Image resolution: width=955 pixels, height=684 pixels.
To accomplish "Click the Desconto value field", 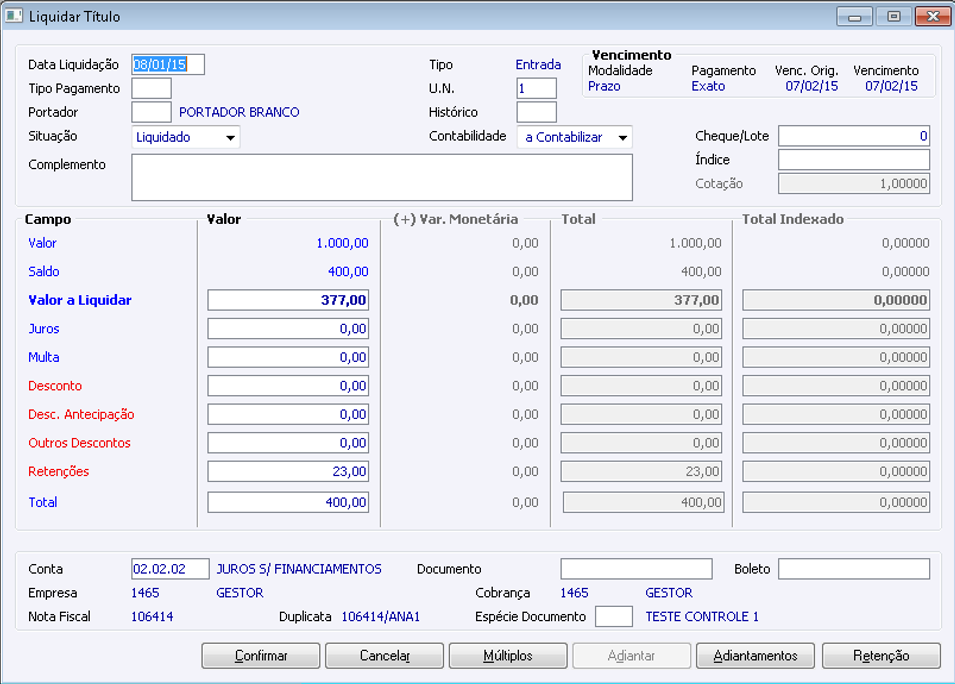I will pyautogui.click(x=288, y=386).
